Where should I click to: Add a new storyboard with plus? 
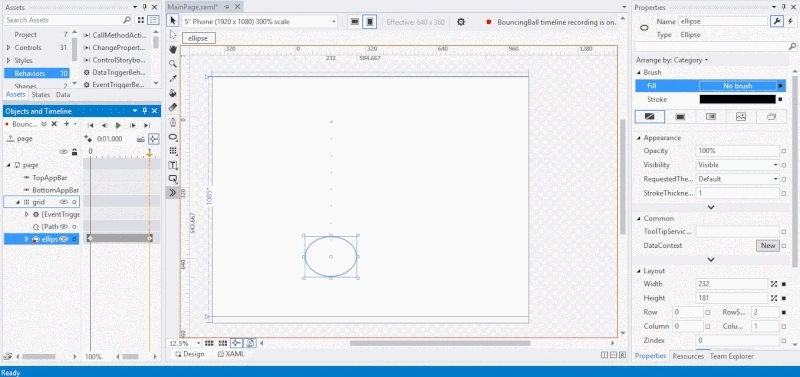[66, 124]
